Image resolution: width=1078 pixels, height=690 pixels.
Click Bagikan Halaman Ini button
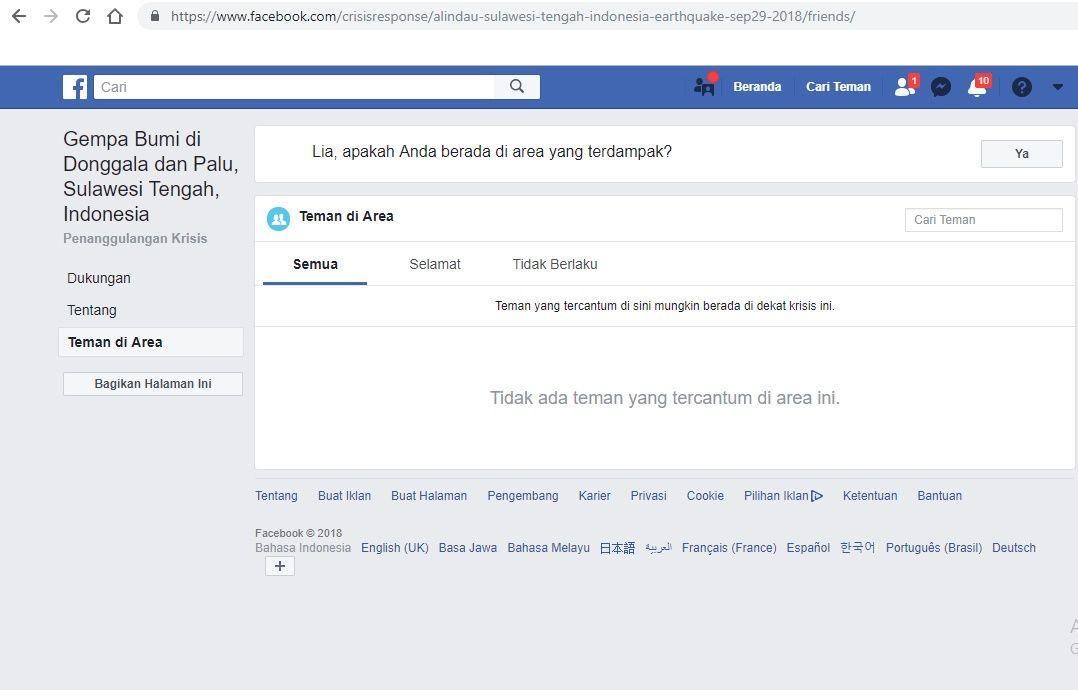pos(153,384)
